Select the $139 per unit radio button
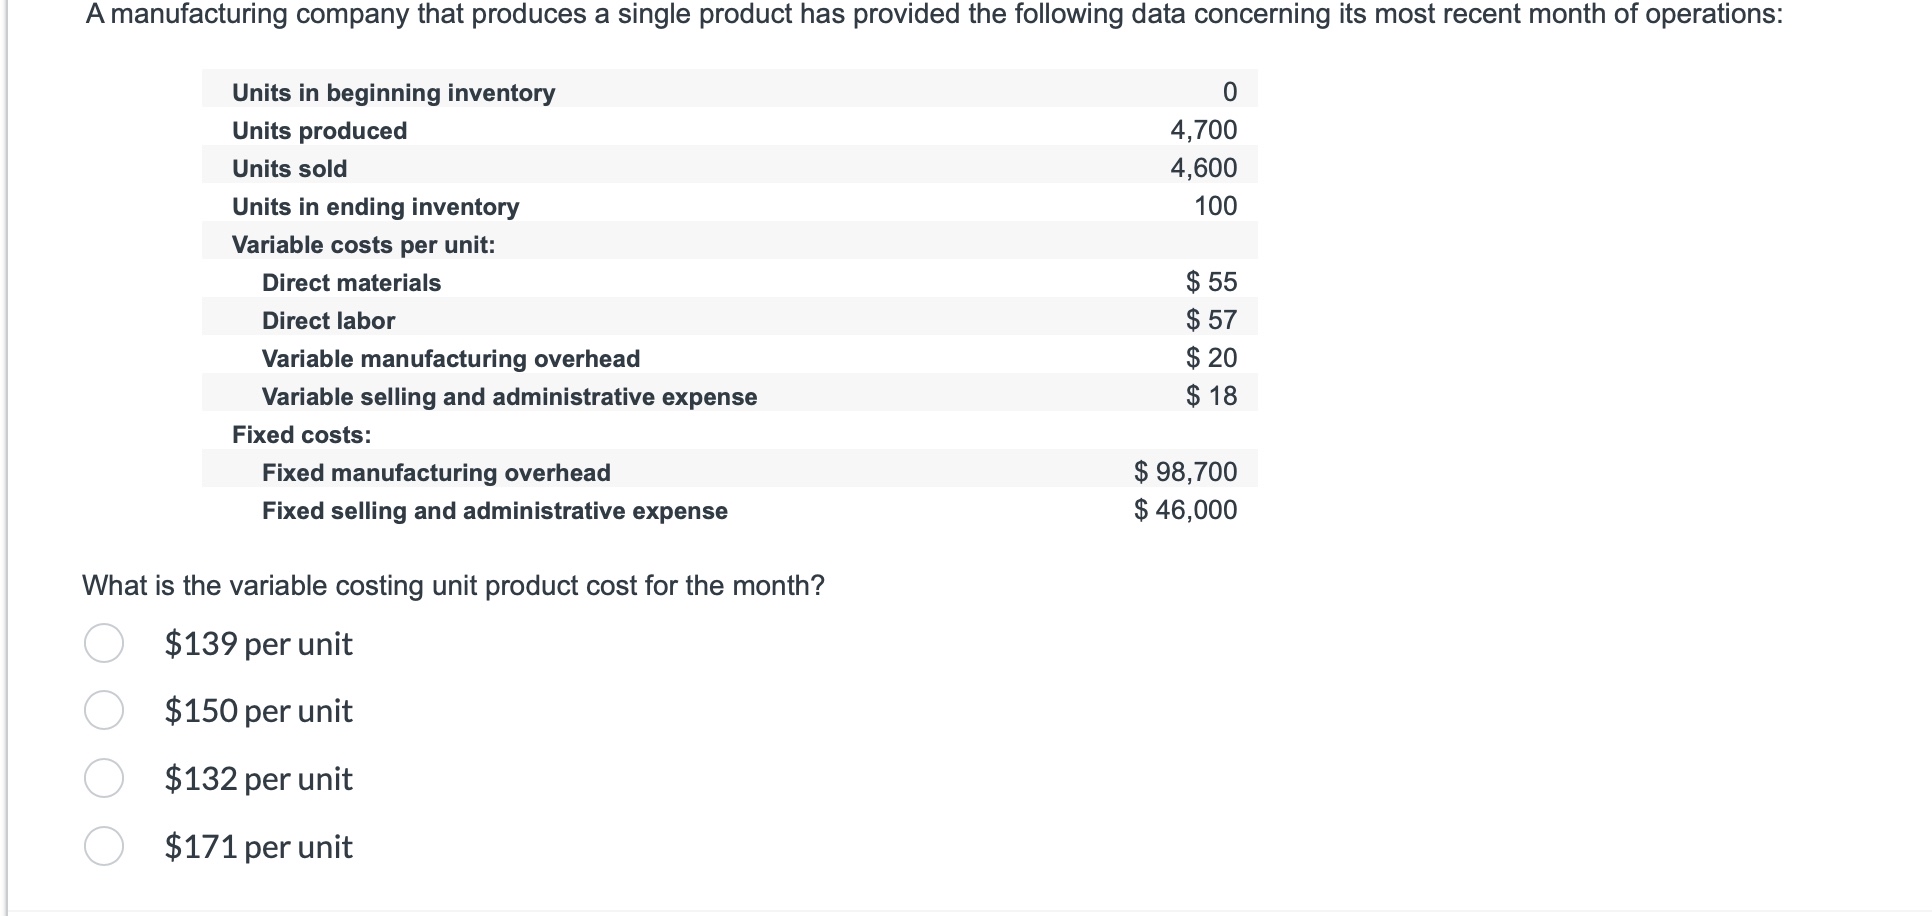 tap(104, 643)
